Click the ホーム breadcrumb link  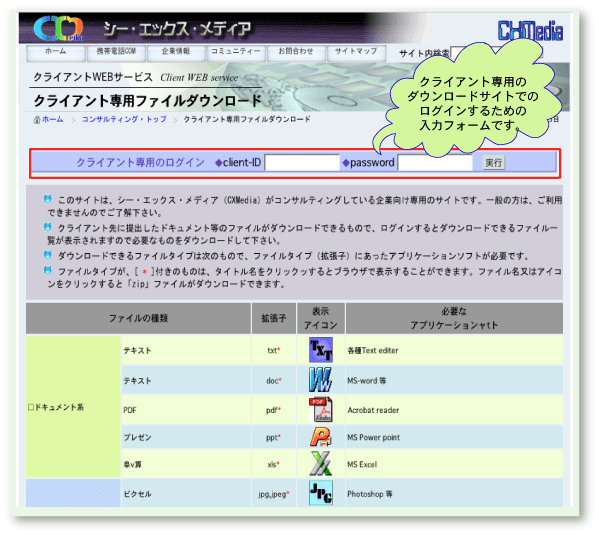53,119
